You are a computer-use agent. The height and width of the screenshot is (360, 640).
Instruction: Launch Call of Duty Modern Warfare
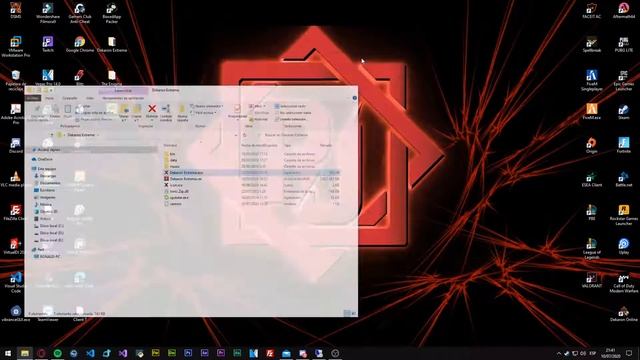coord(623,282)
